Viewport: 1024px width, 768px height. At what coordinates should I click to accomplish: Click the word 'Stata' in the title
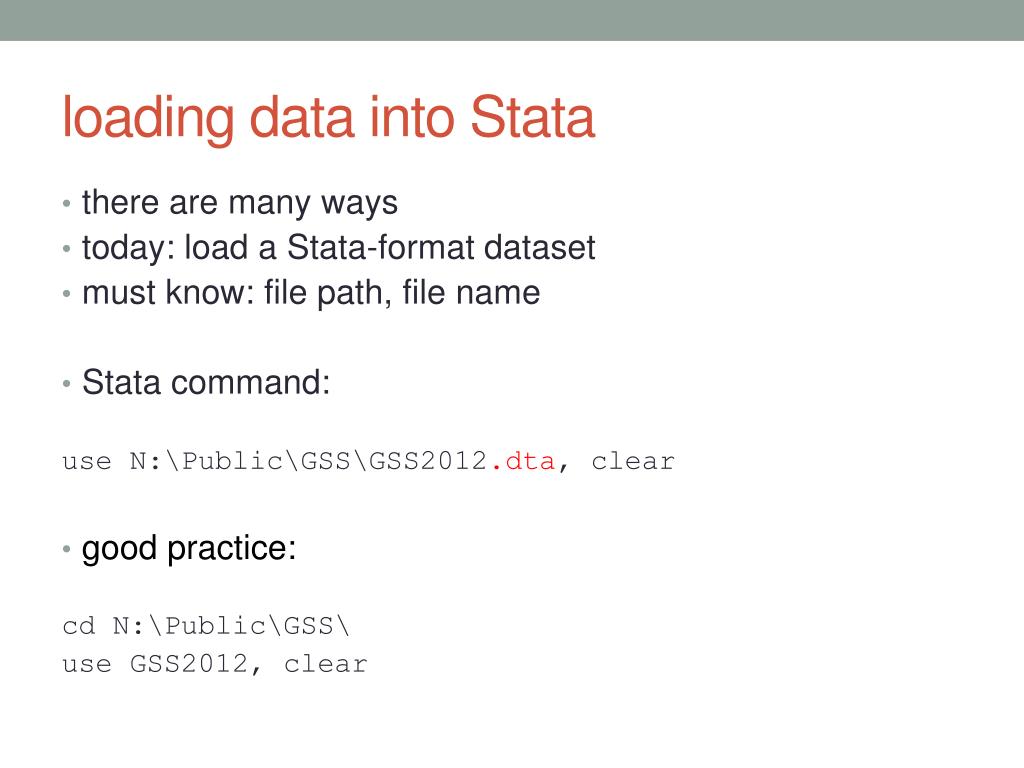tap(532, 117)
